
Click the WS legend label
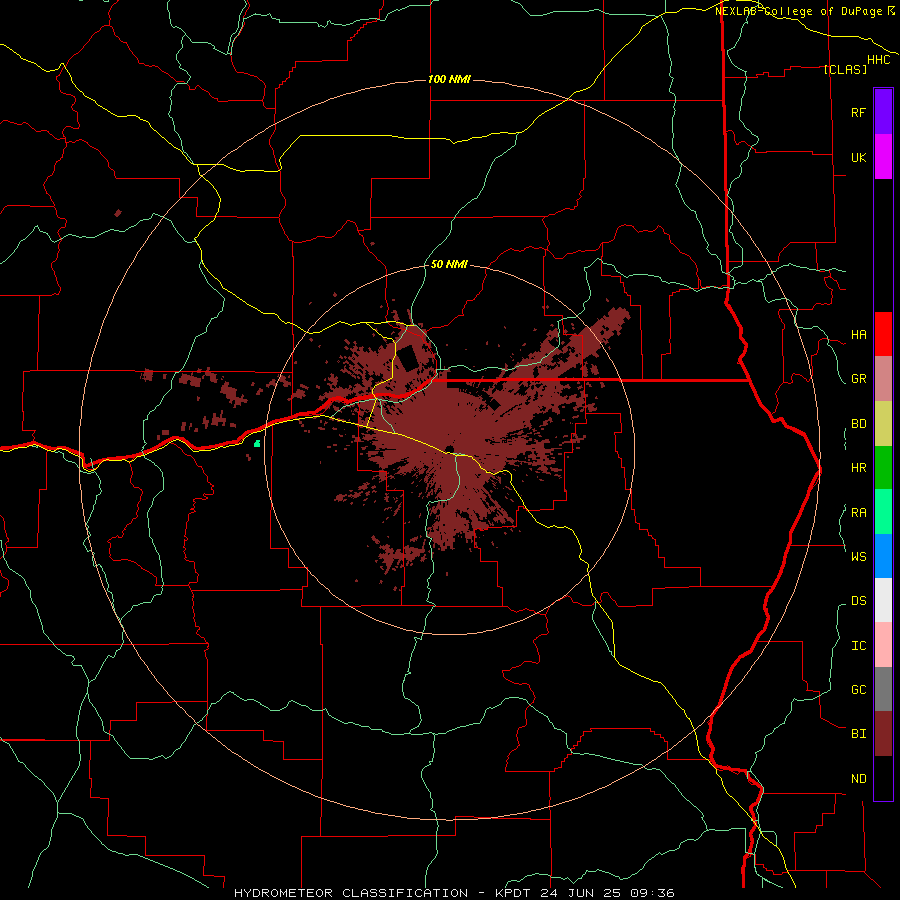pyautogui.click(x=858, y=556)
